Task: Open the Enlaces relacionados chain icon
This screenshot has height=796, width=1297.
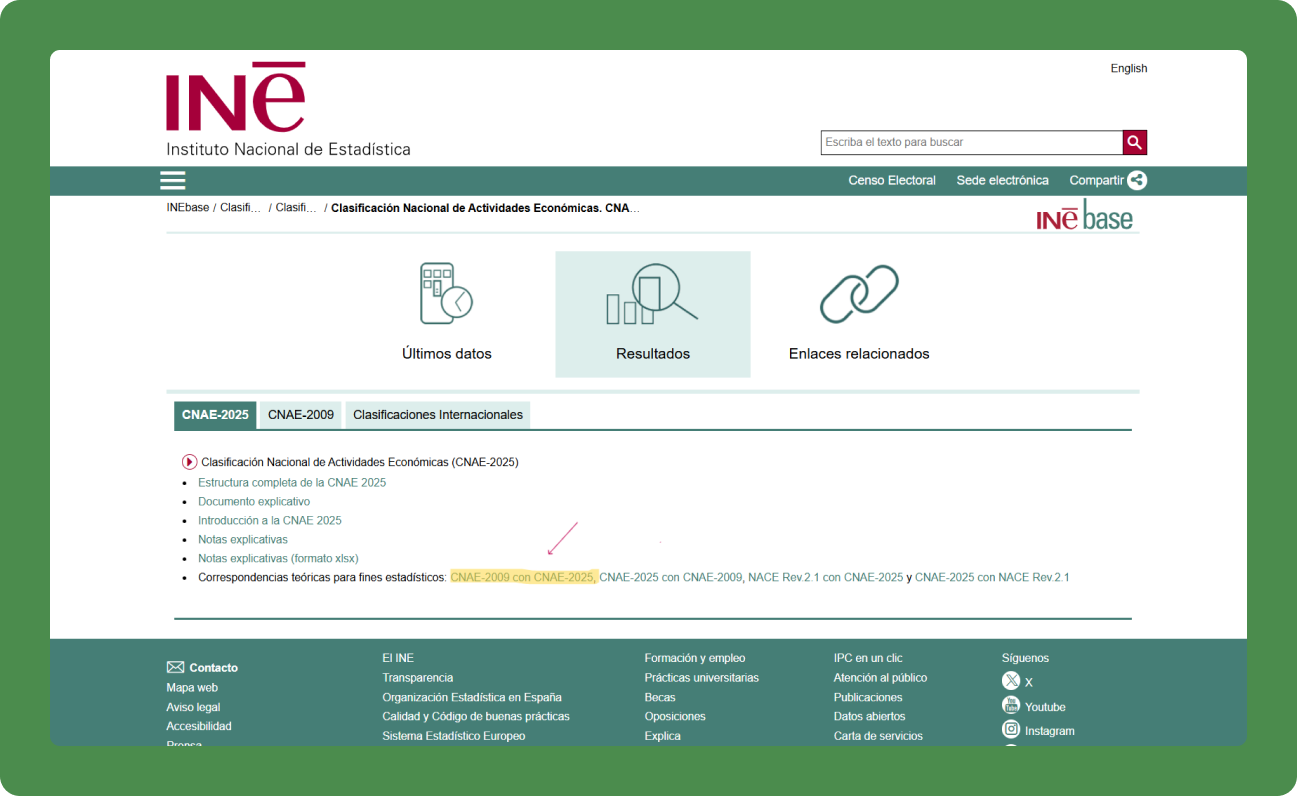Action: pyautogui.click(x=859, y=294)
